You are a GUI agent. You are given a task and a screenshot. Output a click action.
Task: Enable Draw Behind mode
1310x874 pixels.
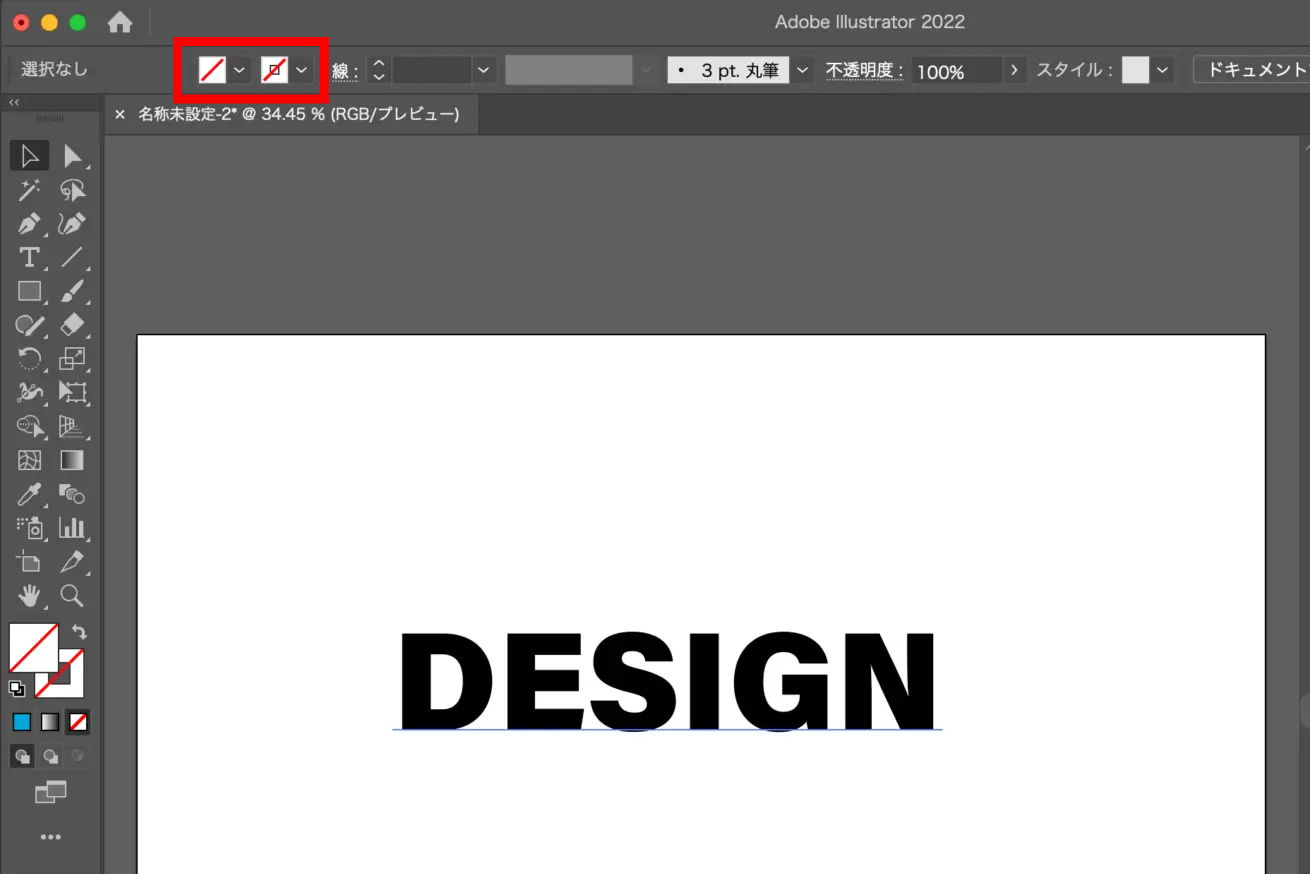pyautogui.click(x=50, y=757)
